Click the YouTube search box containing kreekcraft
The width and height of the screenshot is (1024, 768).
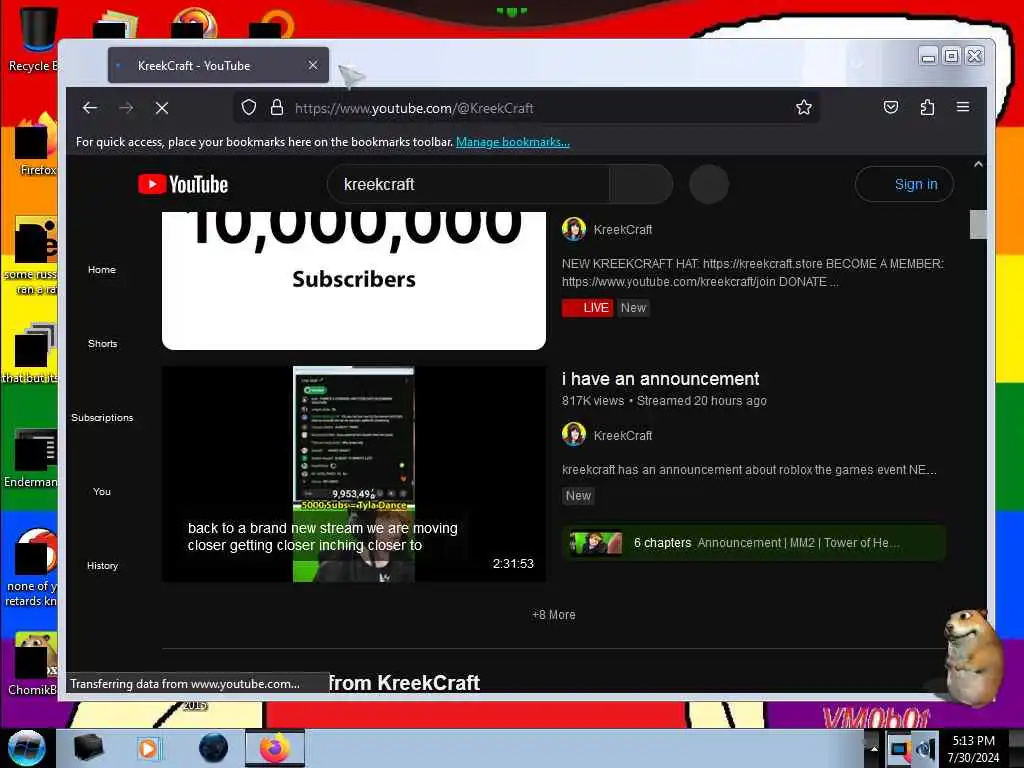pos(468,184)
